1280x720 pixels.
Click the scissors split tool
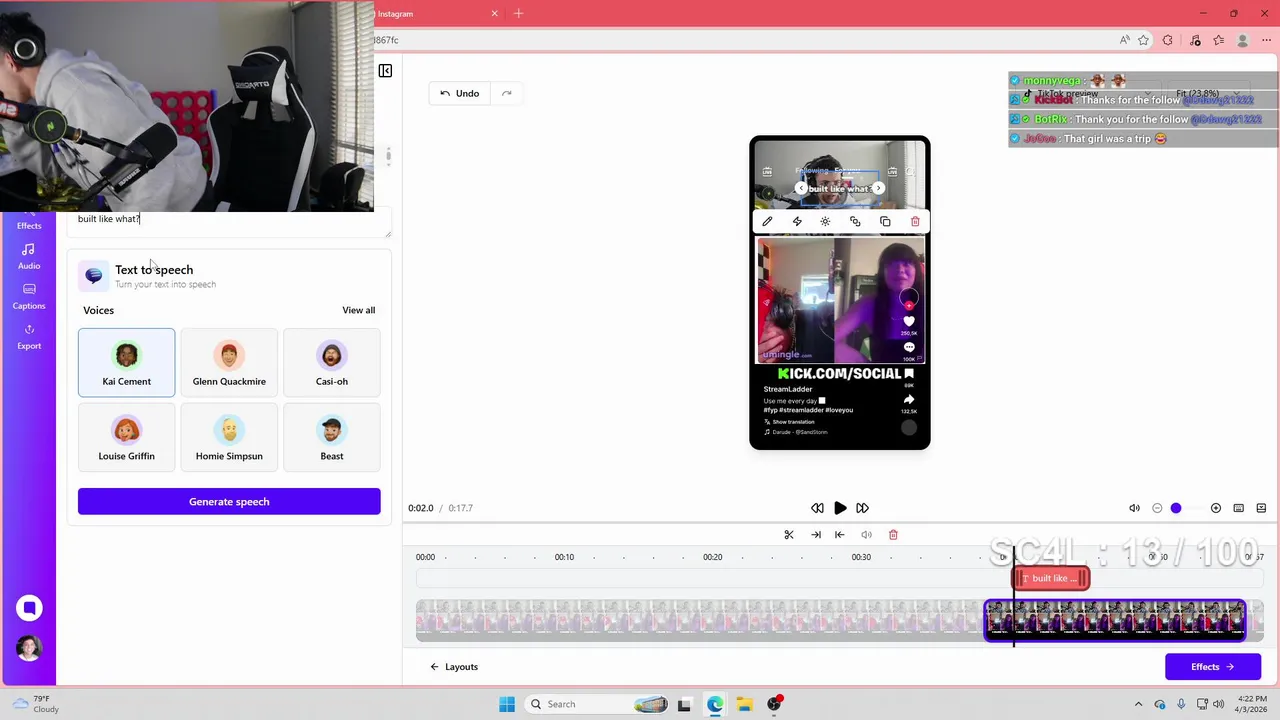click(x=789, y=535)
